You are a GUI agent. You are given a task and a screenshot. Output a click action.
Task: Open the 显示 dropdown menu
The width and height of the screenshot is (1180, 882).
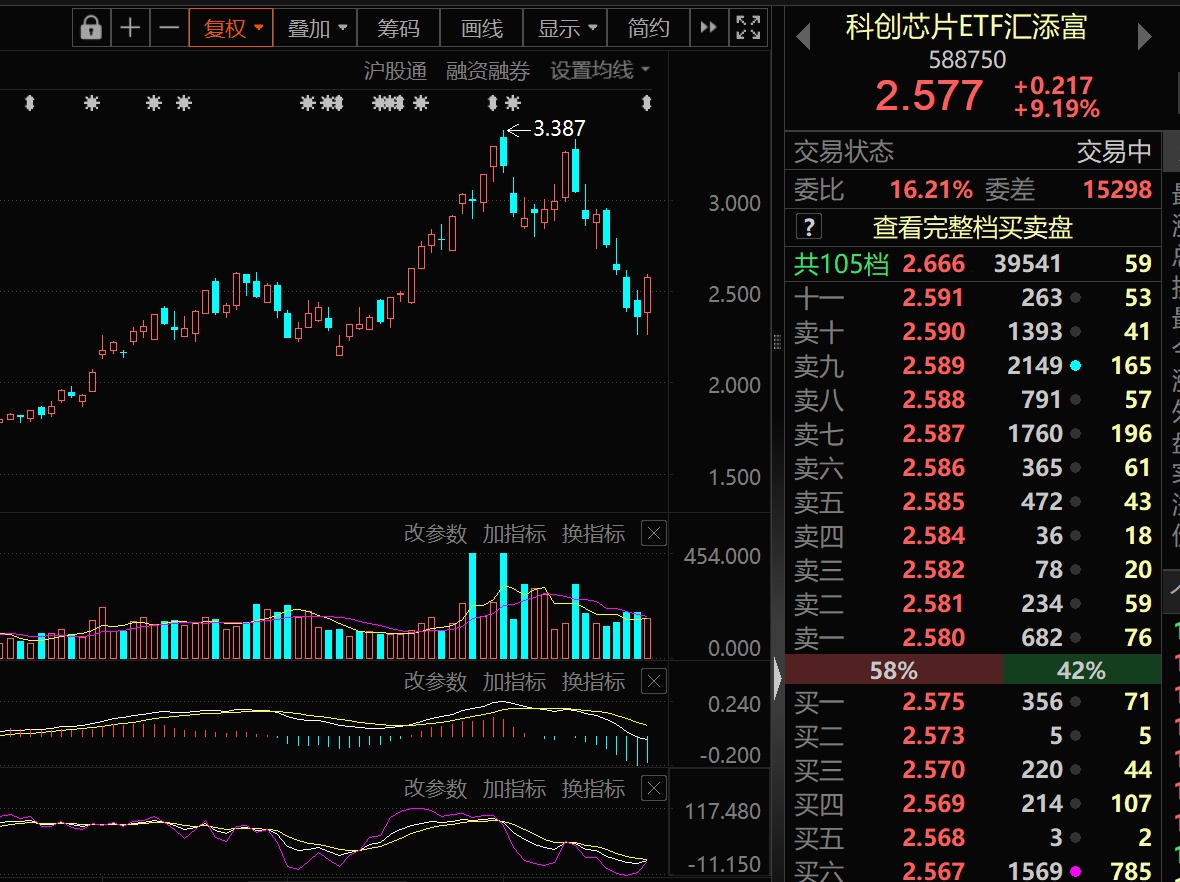(564, 29)
